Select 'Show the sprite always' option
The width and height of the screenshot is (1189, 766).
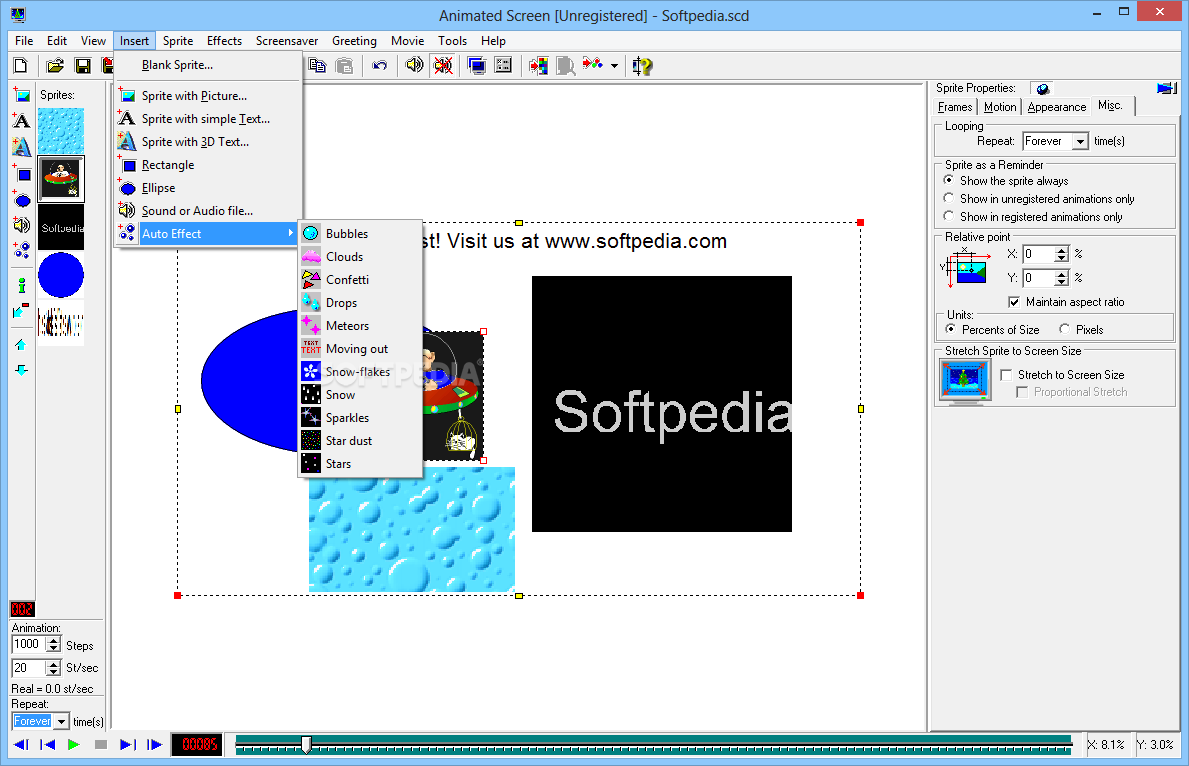(x=1007, y=181)
